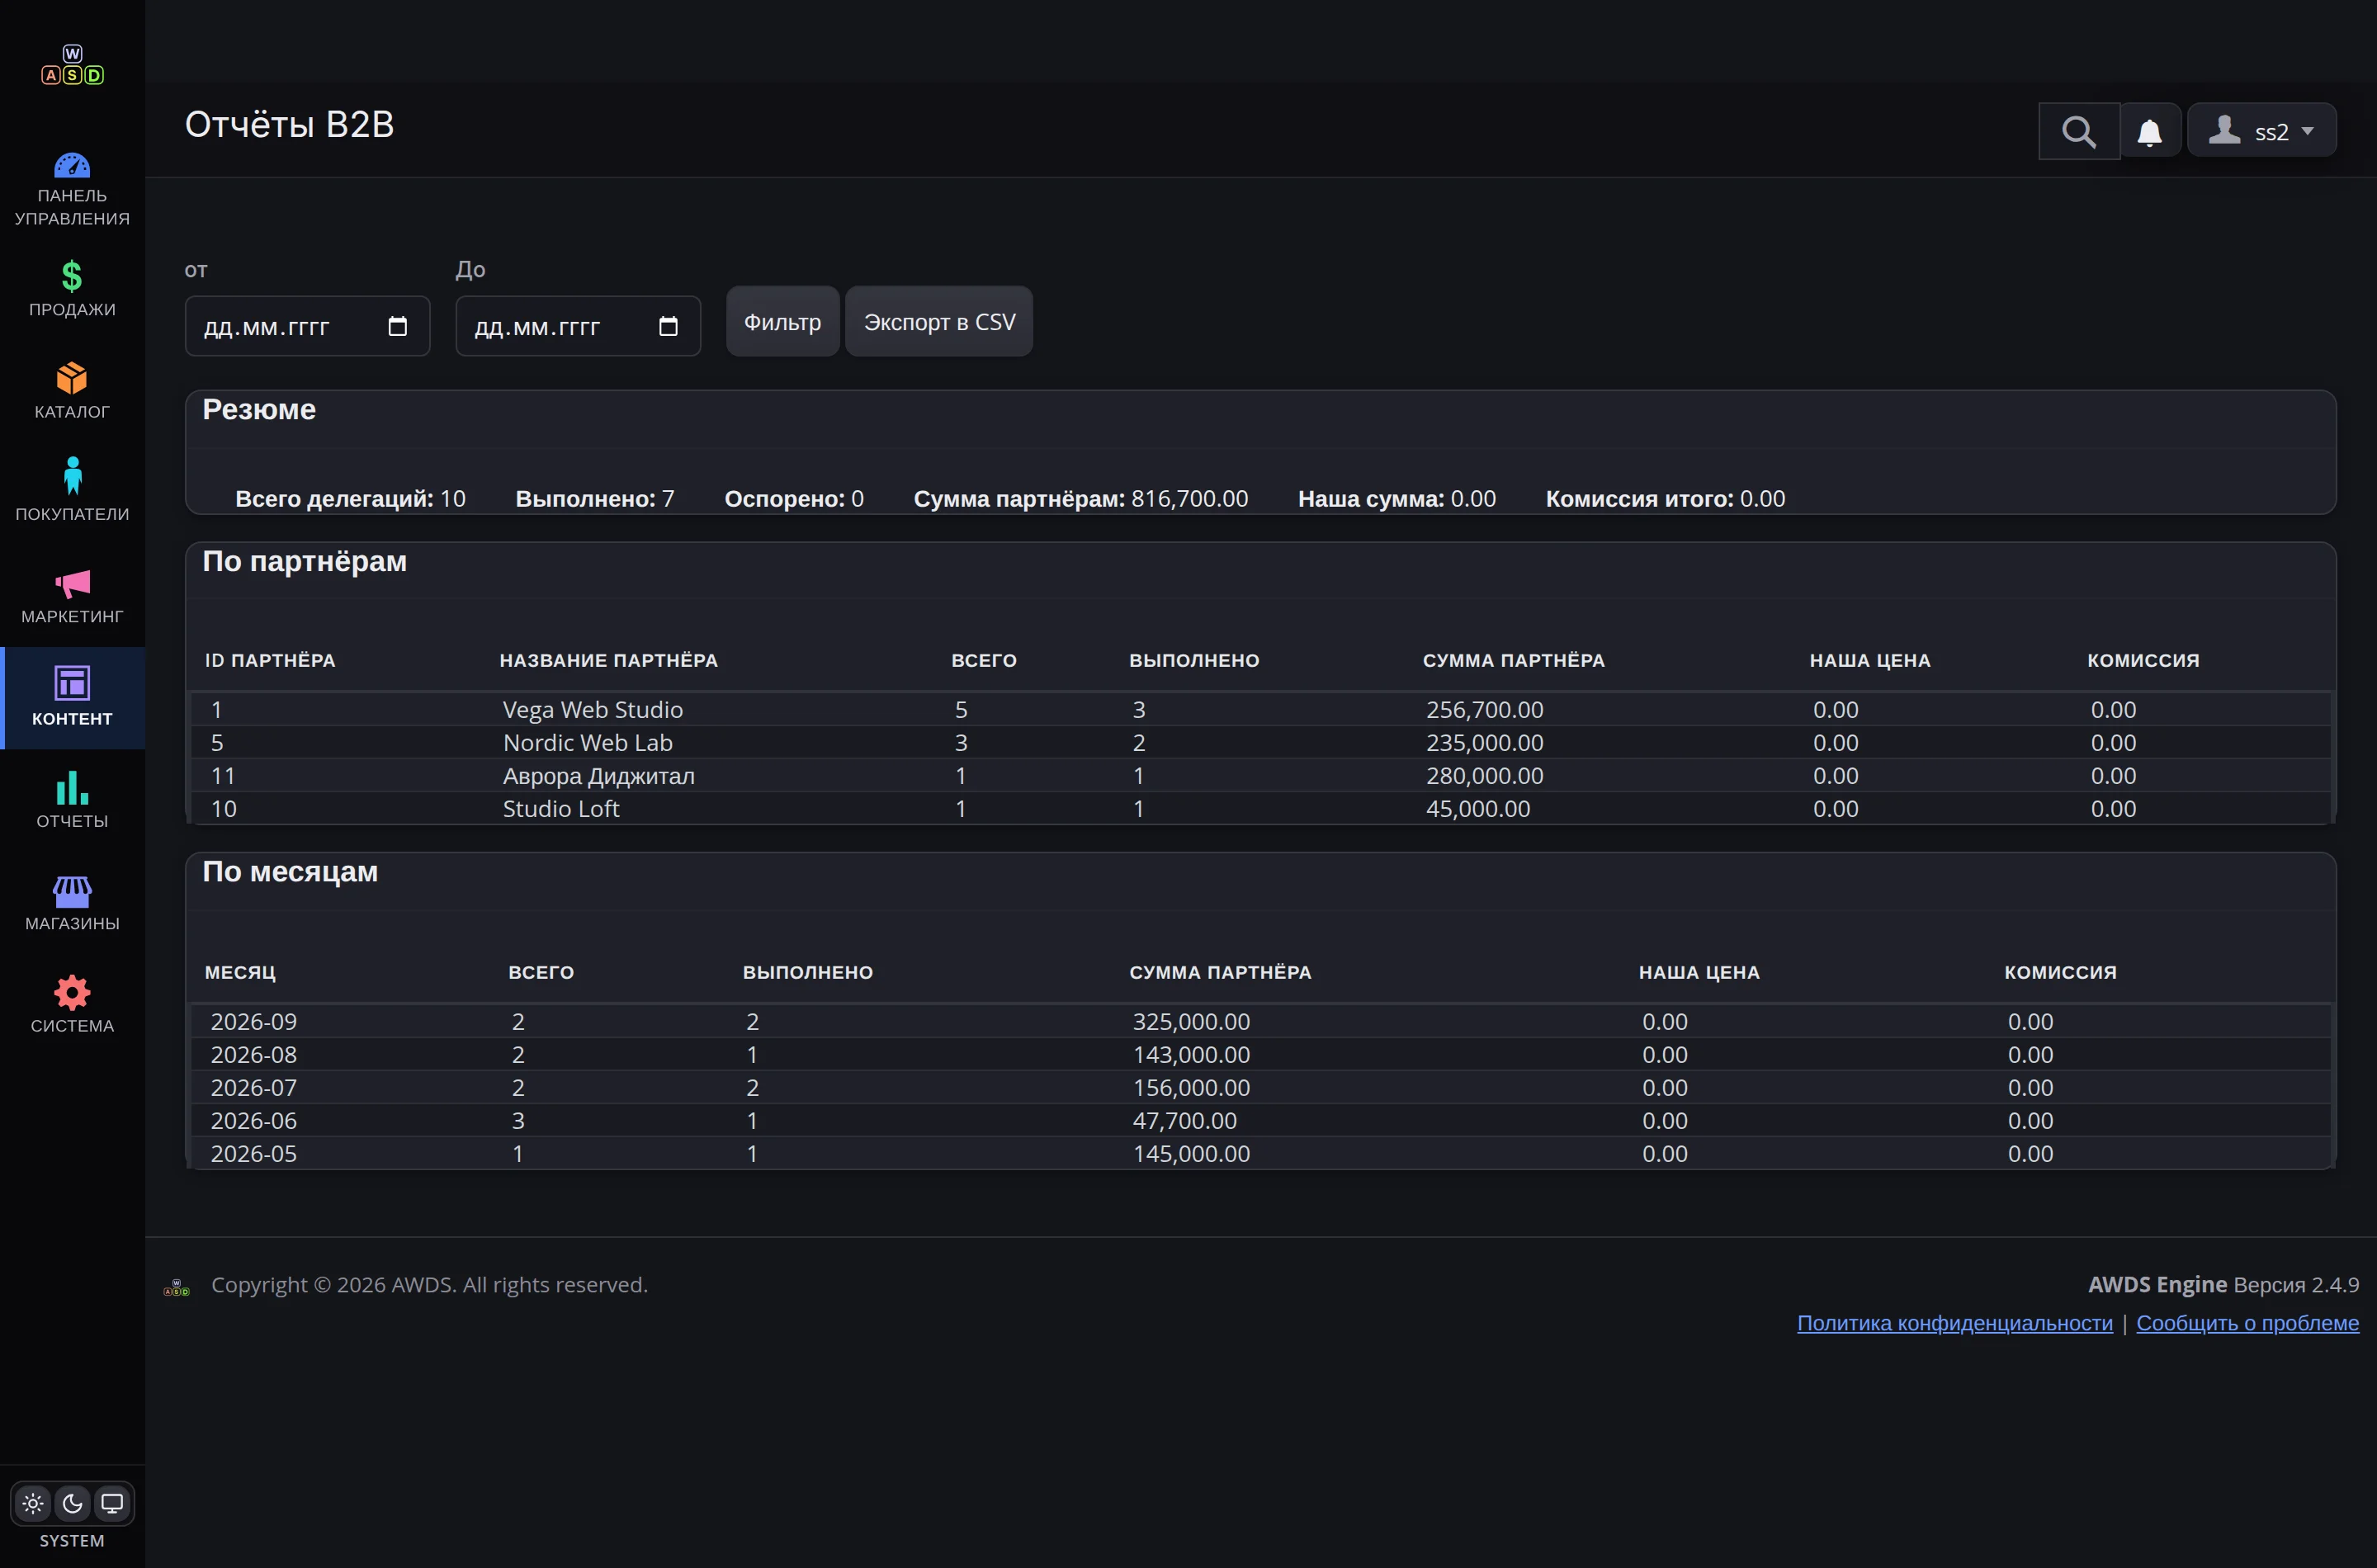Open Магазины storefront icon

tap(72, 891)
